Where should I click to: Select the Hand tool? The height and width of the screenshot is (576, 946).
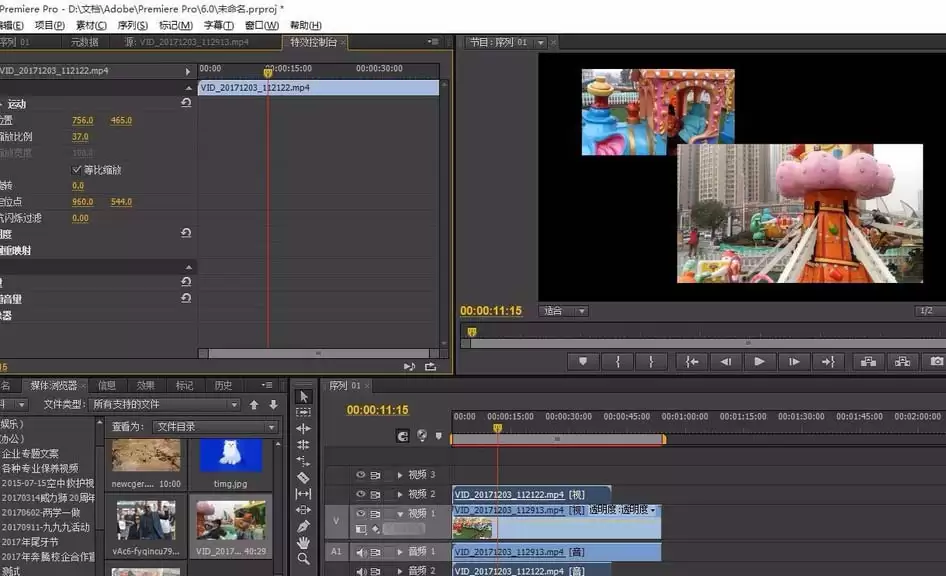pos(303,543)
